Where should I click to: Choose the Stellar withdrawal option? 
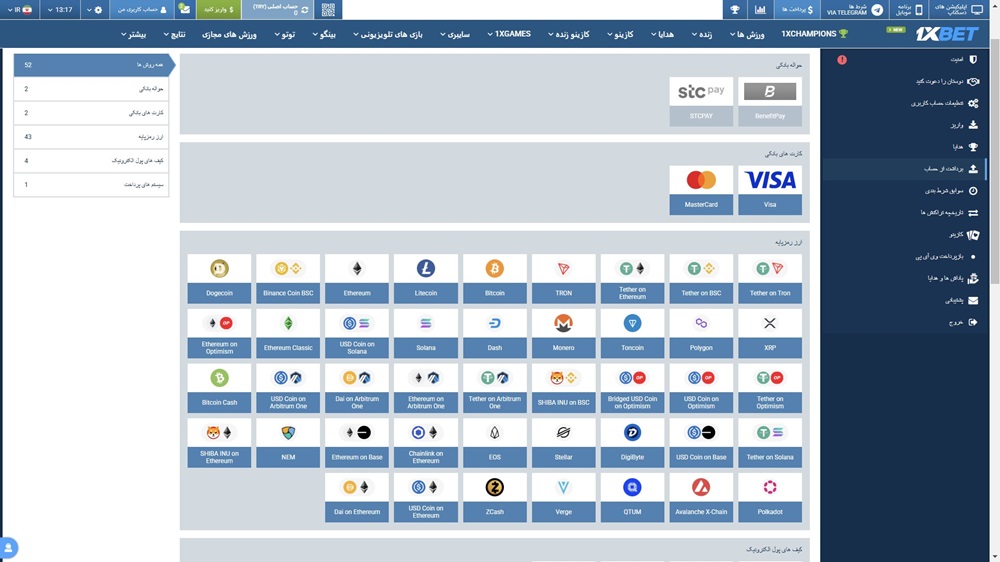(563, 443)
